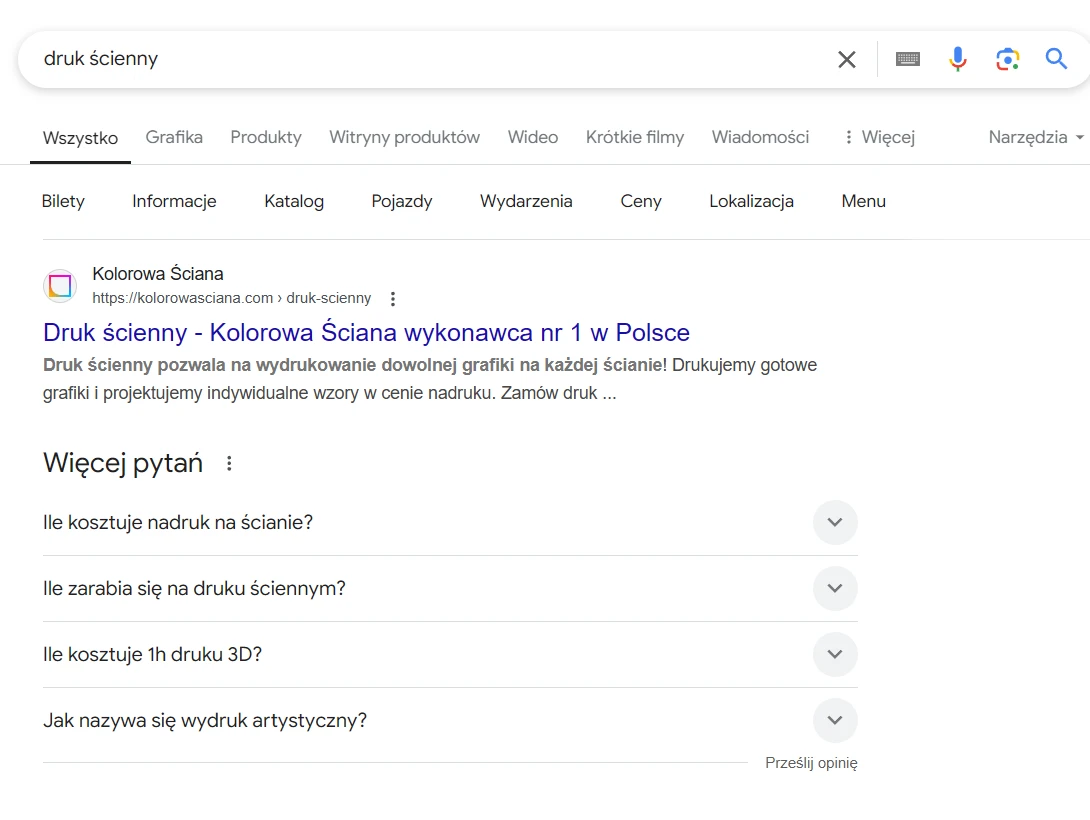Open the Druk ścienny - Kolorowa Ściana result link

coord(366,332)
